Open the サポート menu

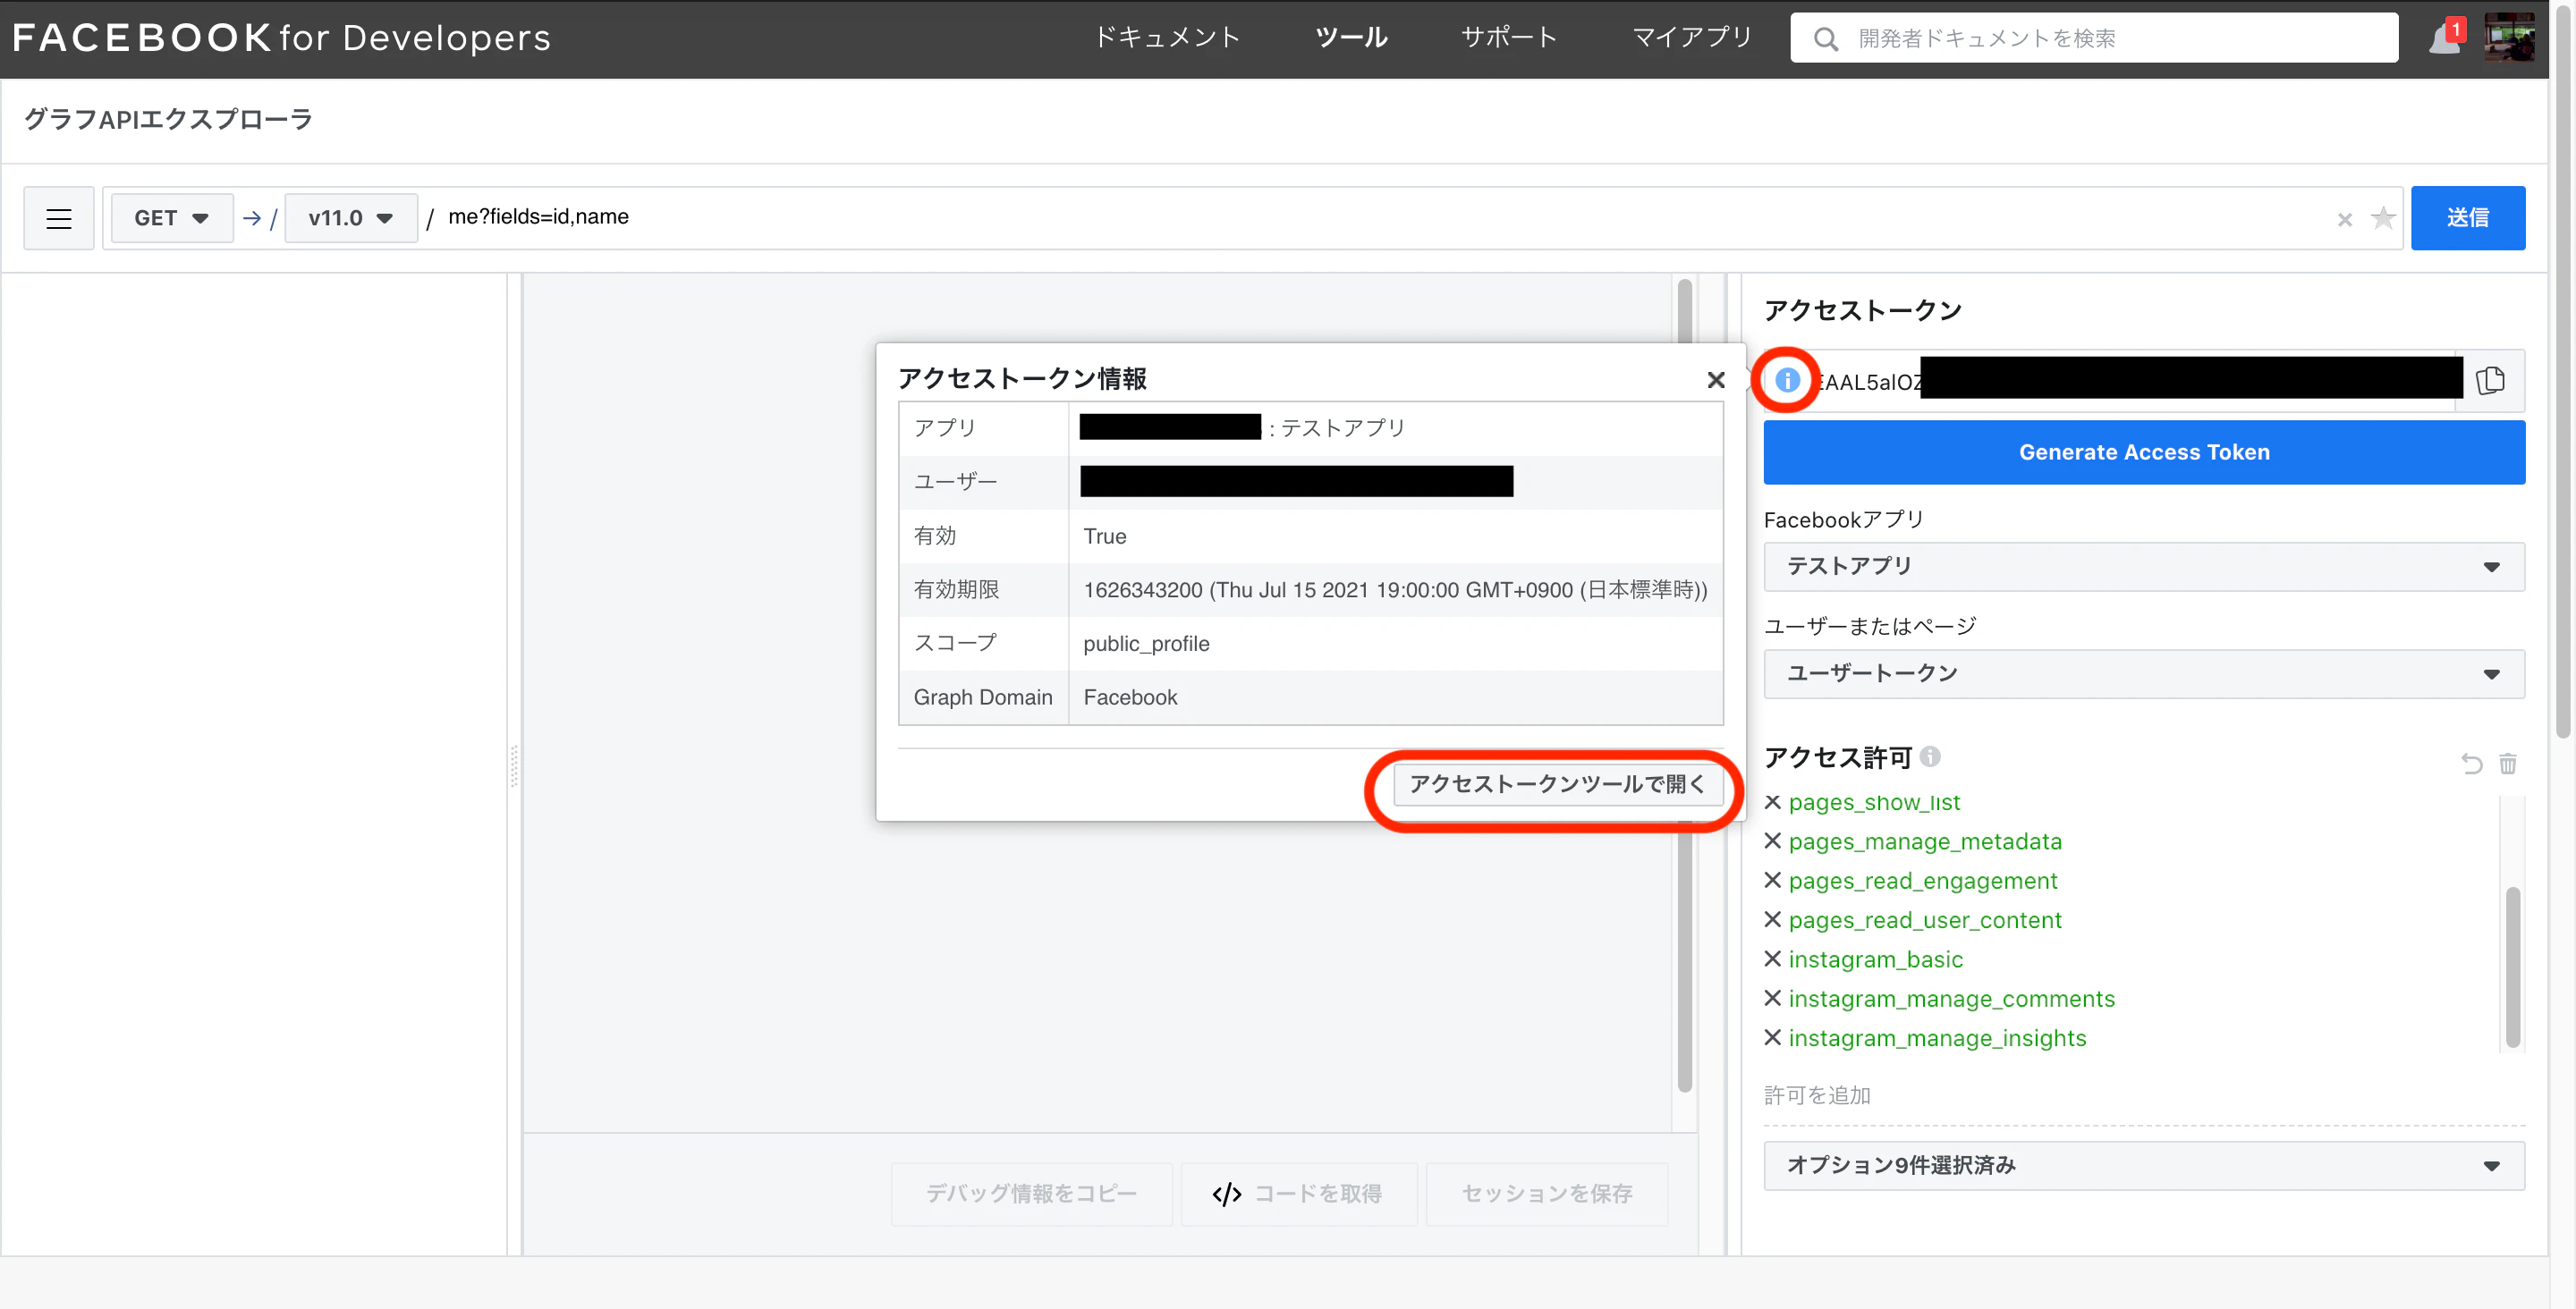1509,38
